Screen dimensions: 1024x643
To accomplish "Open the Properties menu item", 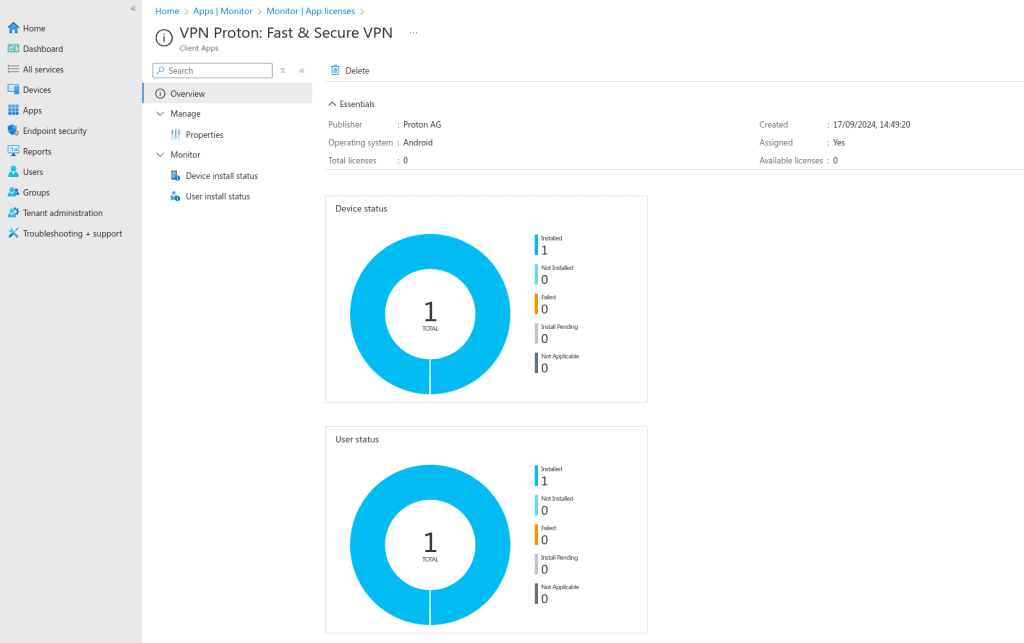I will tap(204, 134).
